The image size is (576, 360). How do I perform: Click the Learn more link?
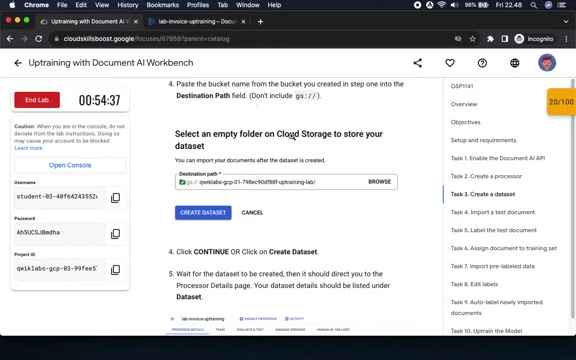(x=29, y=148)
